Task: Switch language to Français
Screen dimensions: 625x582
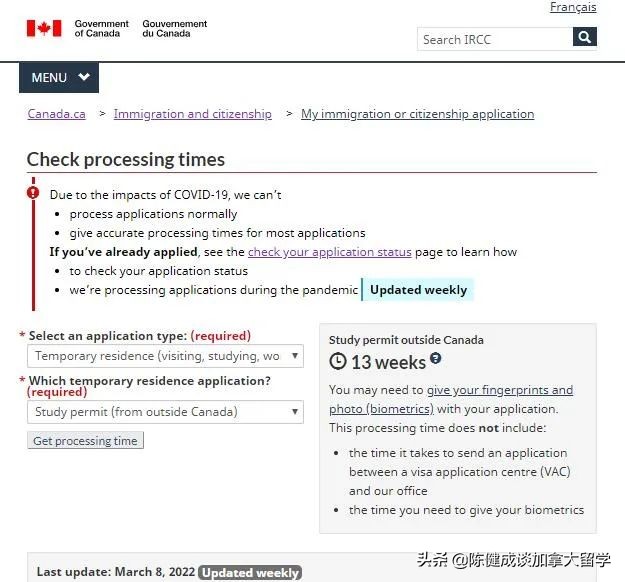Action: 573,8
